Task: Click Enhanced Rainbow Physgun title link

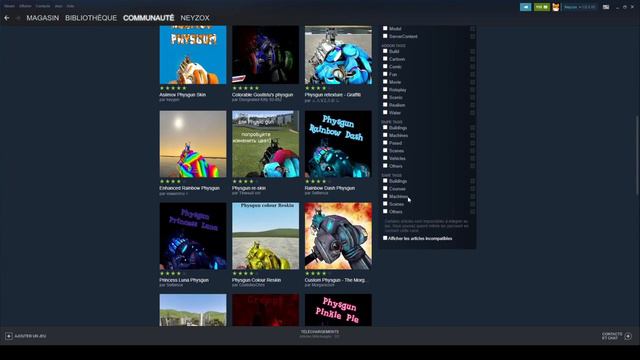Action: [x=189, y=188]
